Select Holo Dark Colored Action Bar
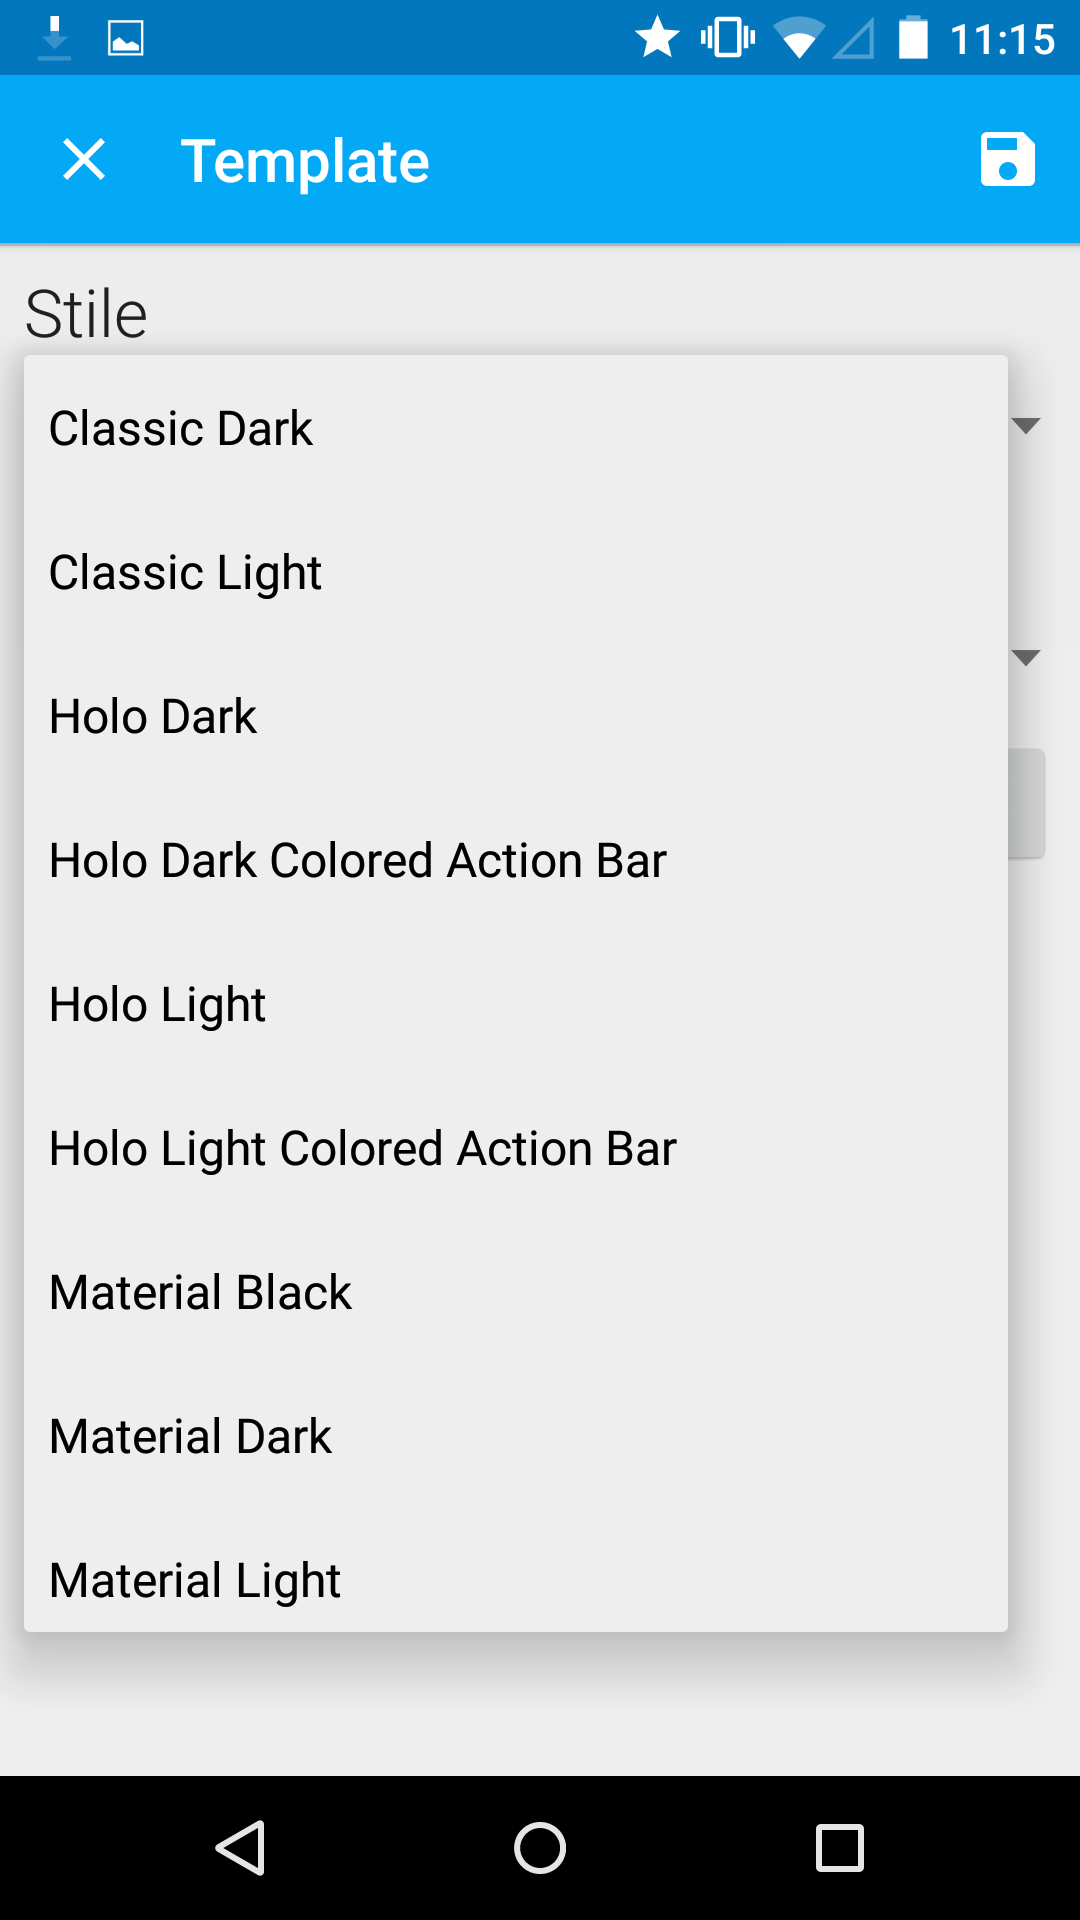This screenshot has height=1920, width=1080. [x=516, y=860]
